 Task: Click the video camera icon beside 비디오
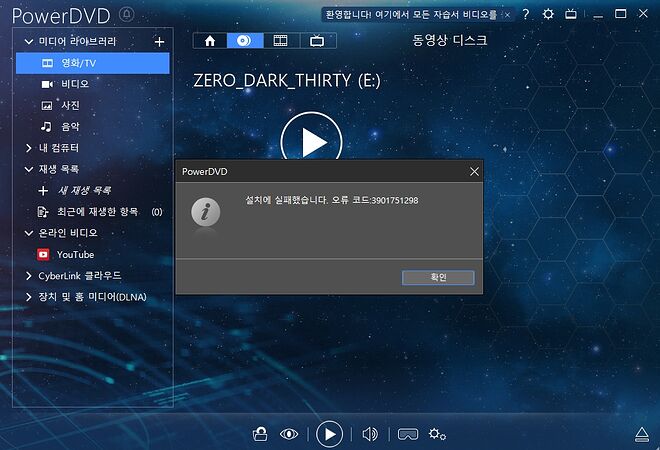(47, 84)
